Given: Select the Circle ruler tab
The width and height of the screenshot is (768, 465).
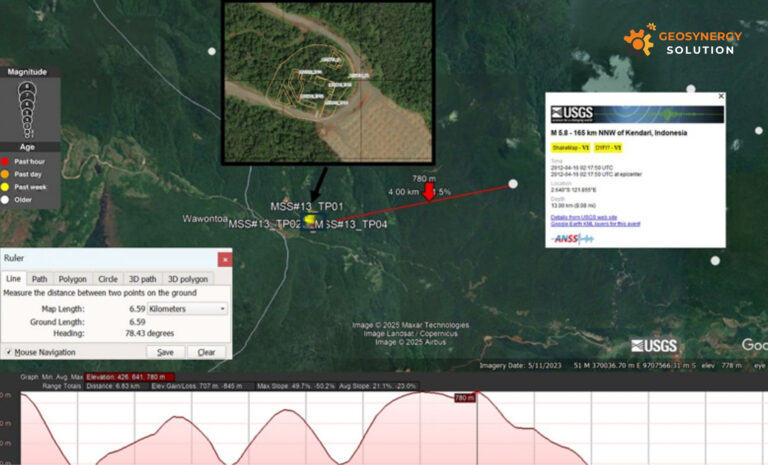Looking at the screenshot, I should click(x=106, y=279).
